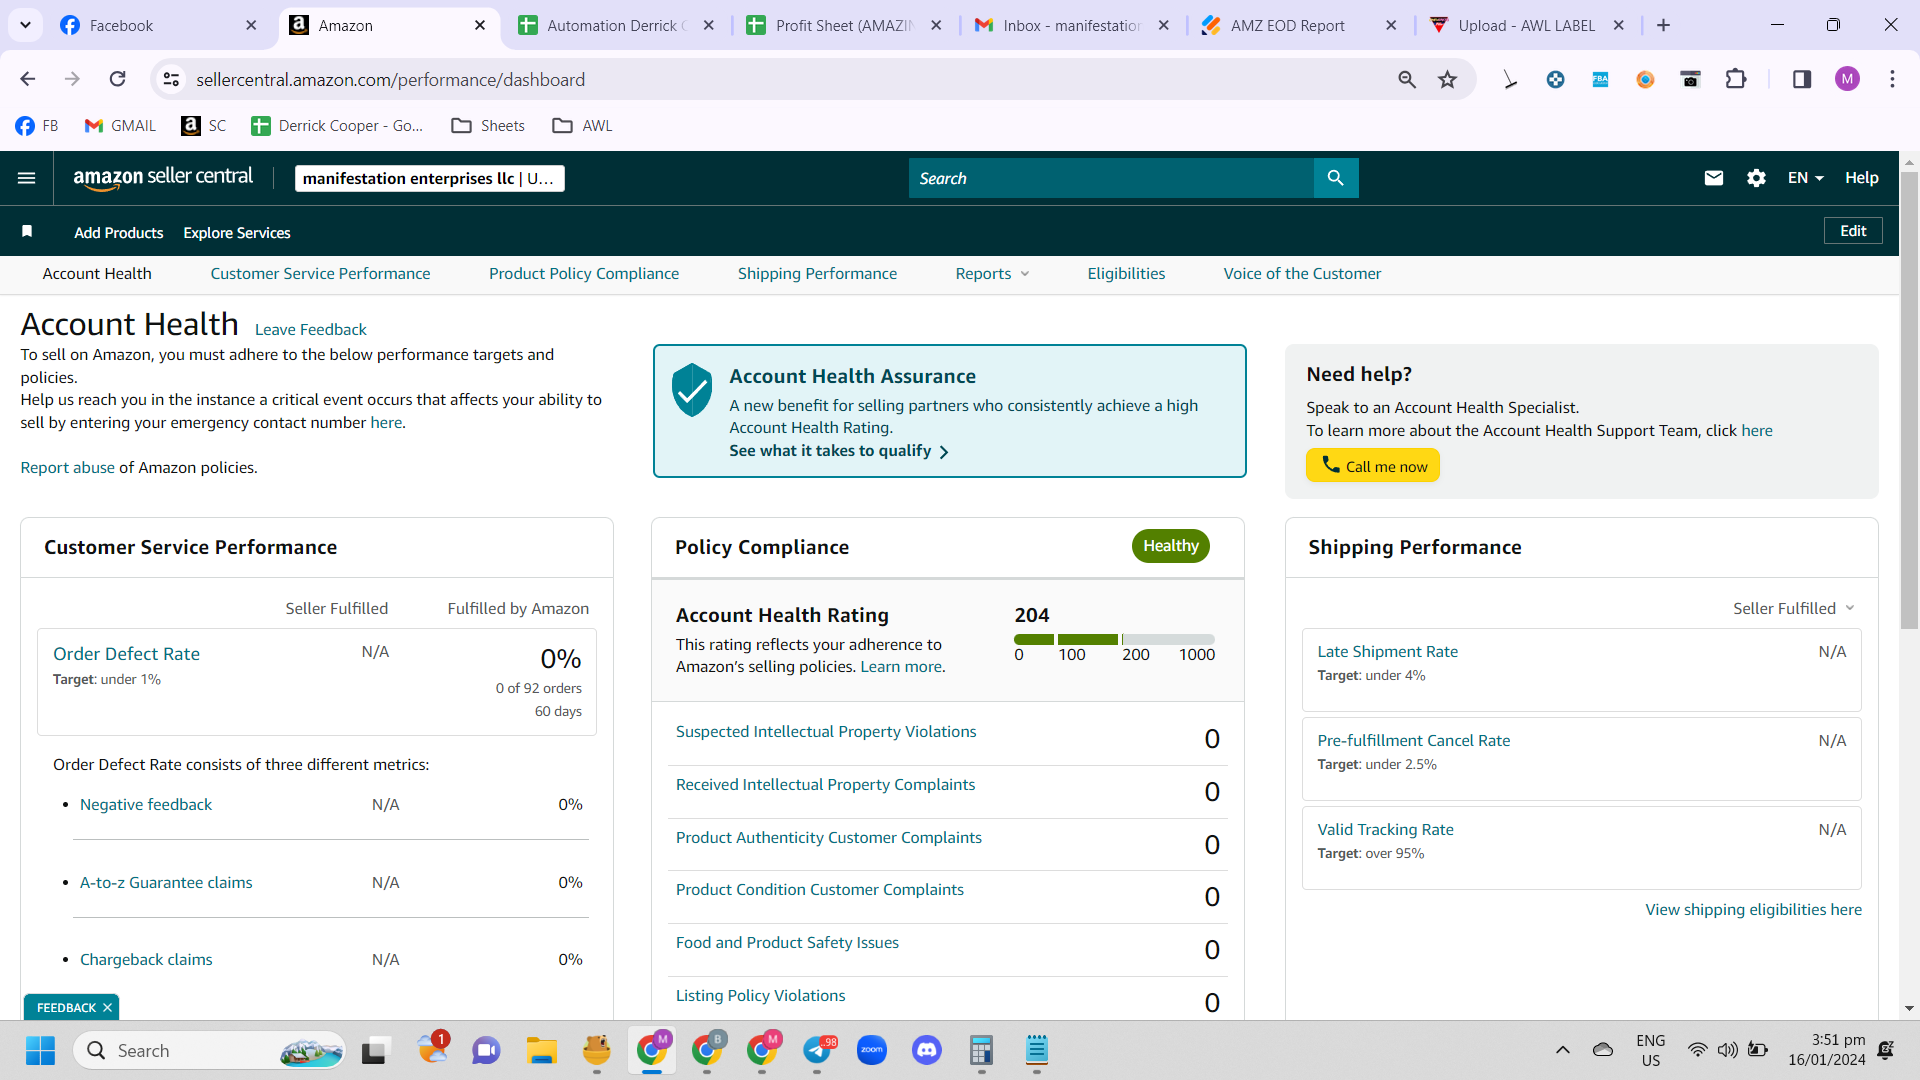The height and width of the screenshot is (1080, 1920).
Task: Open the FB bookmark shortcut
Action: coord(37,125)
